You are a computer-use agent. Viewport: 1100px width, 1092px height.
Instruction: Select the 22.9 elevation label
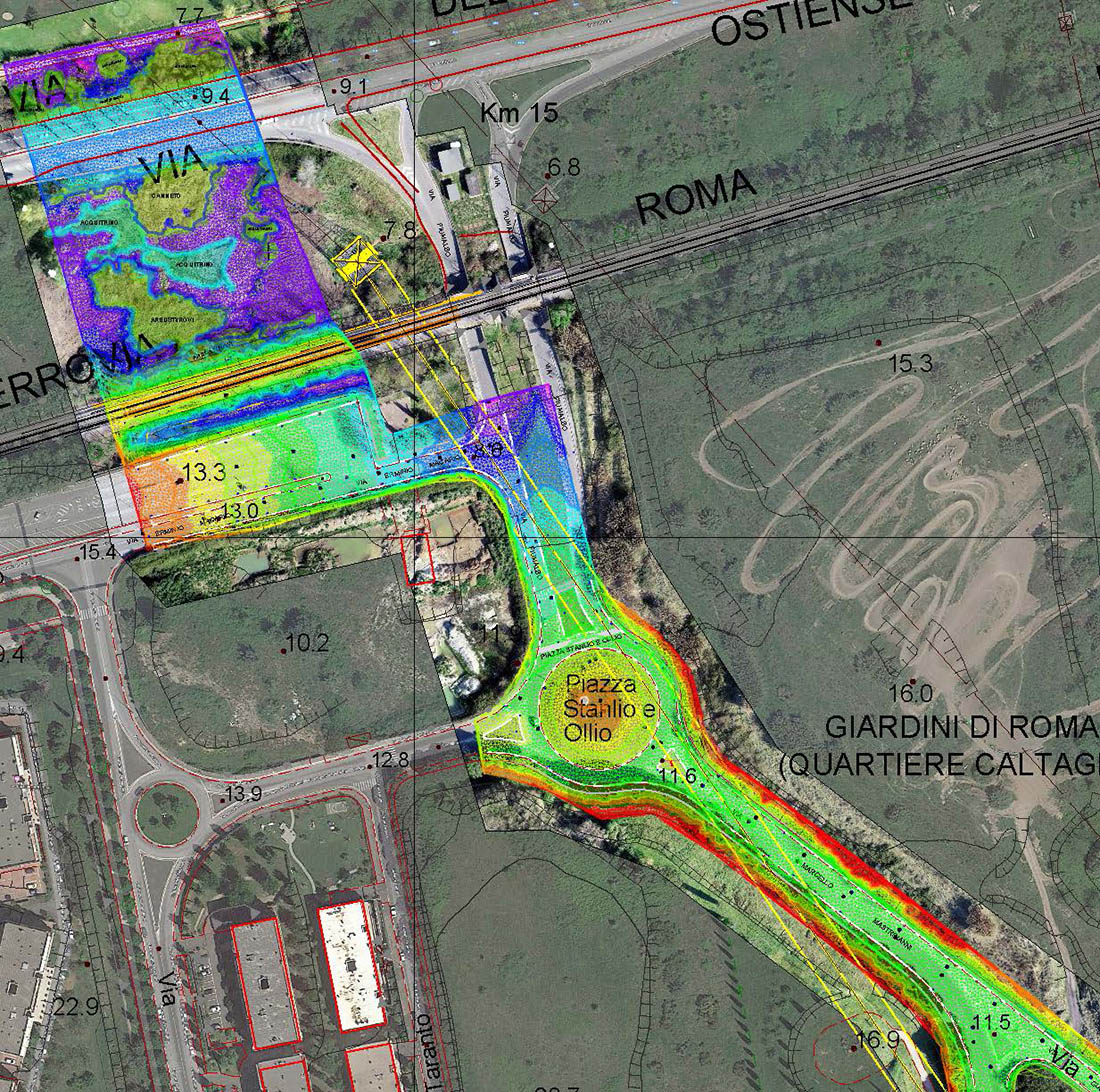click(x=76, y=1007)
